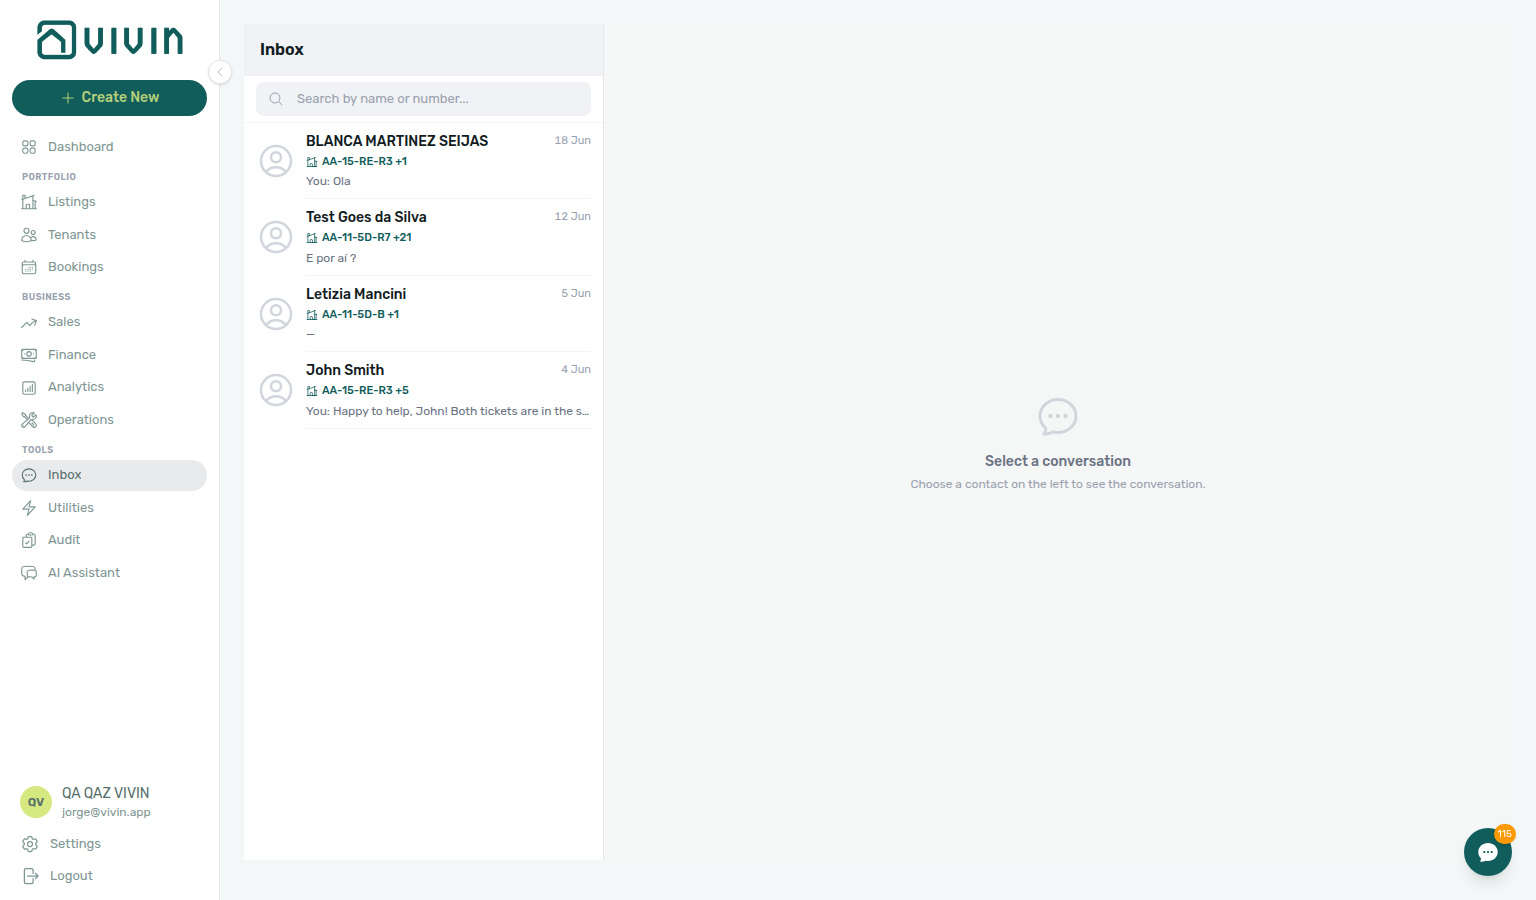Click the 'You: Ola' message preview

coord(328,181)
